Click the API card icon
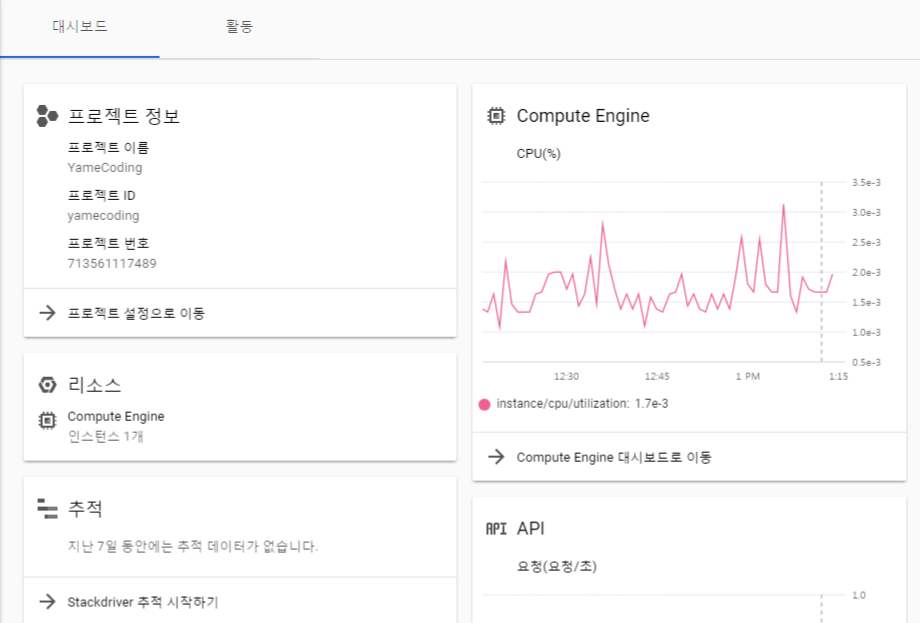This screenshot has height=623, width=920. 495,528
